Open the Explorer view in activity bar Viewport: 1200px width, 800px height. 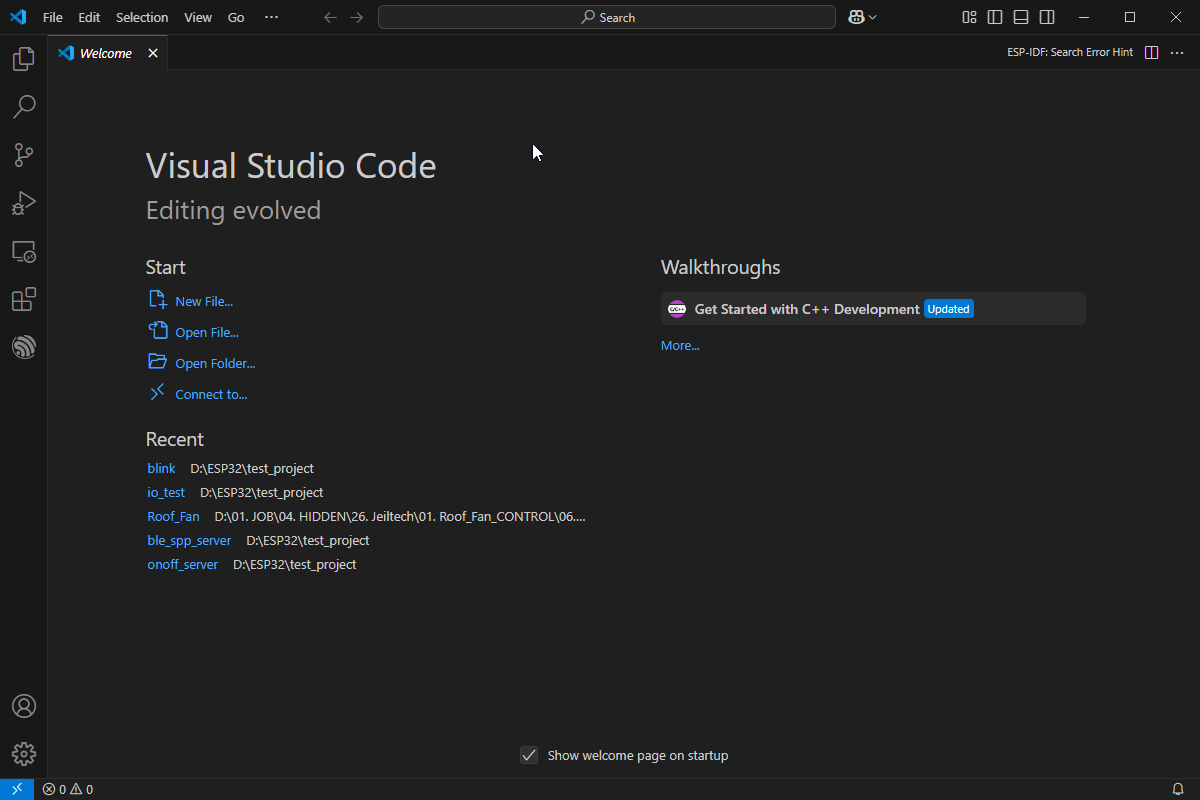[x=23, y=59]
